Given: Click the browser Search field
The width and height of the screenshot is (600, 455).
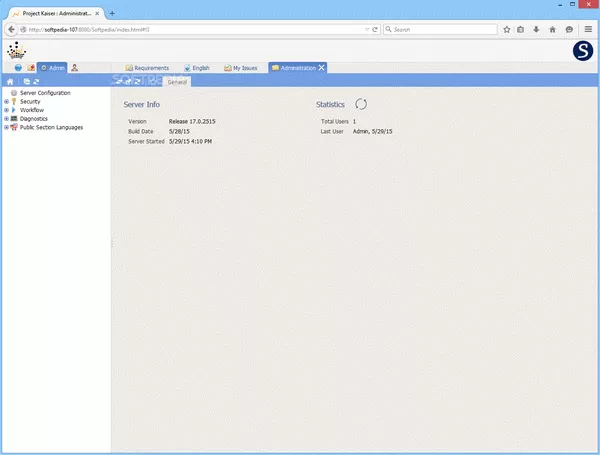Looking at the screenshot, I should pos(440,29).
